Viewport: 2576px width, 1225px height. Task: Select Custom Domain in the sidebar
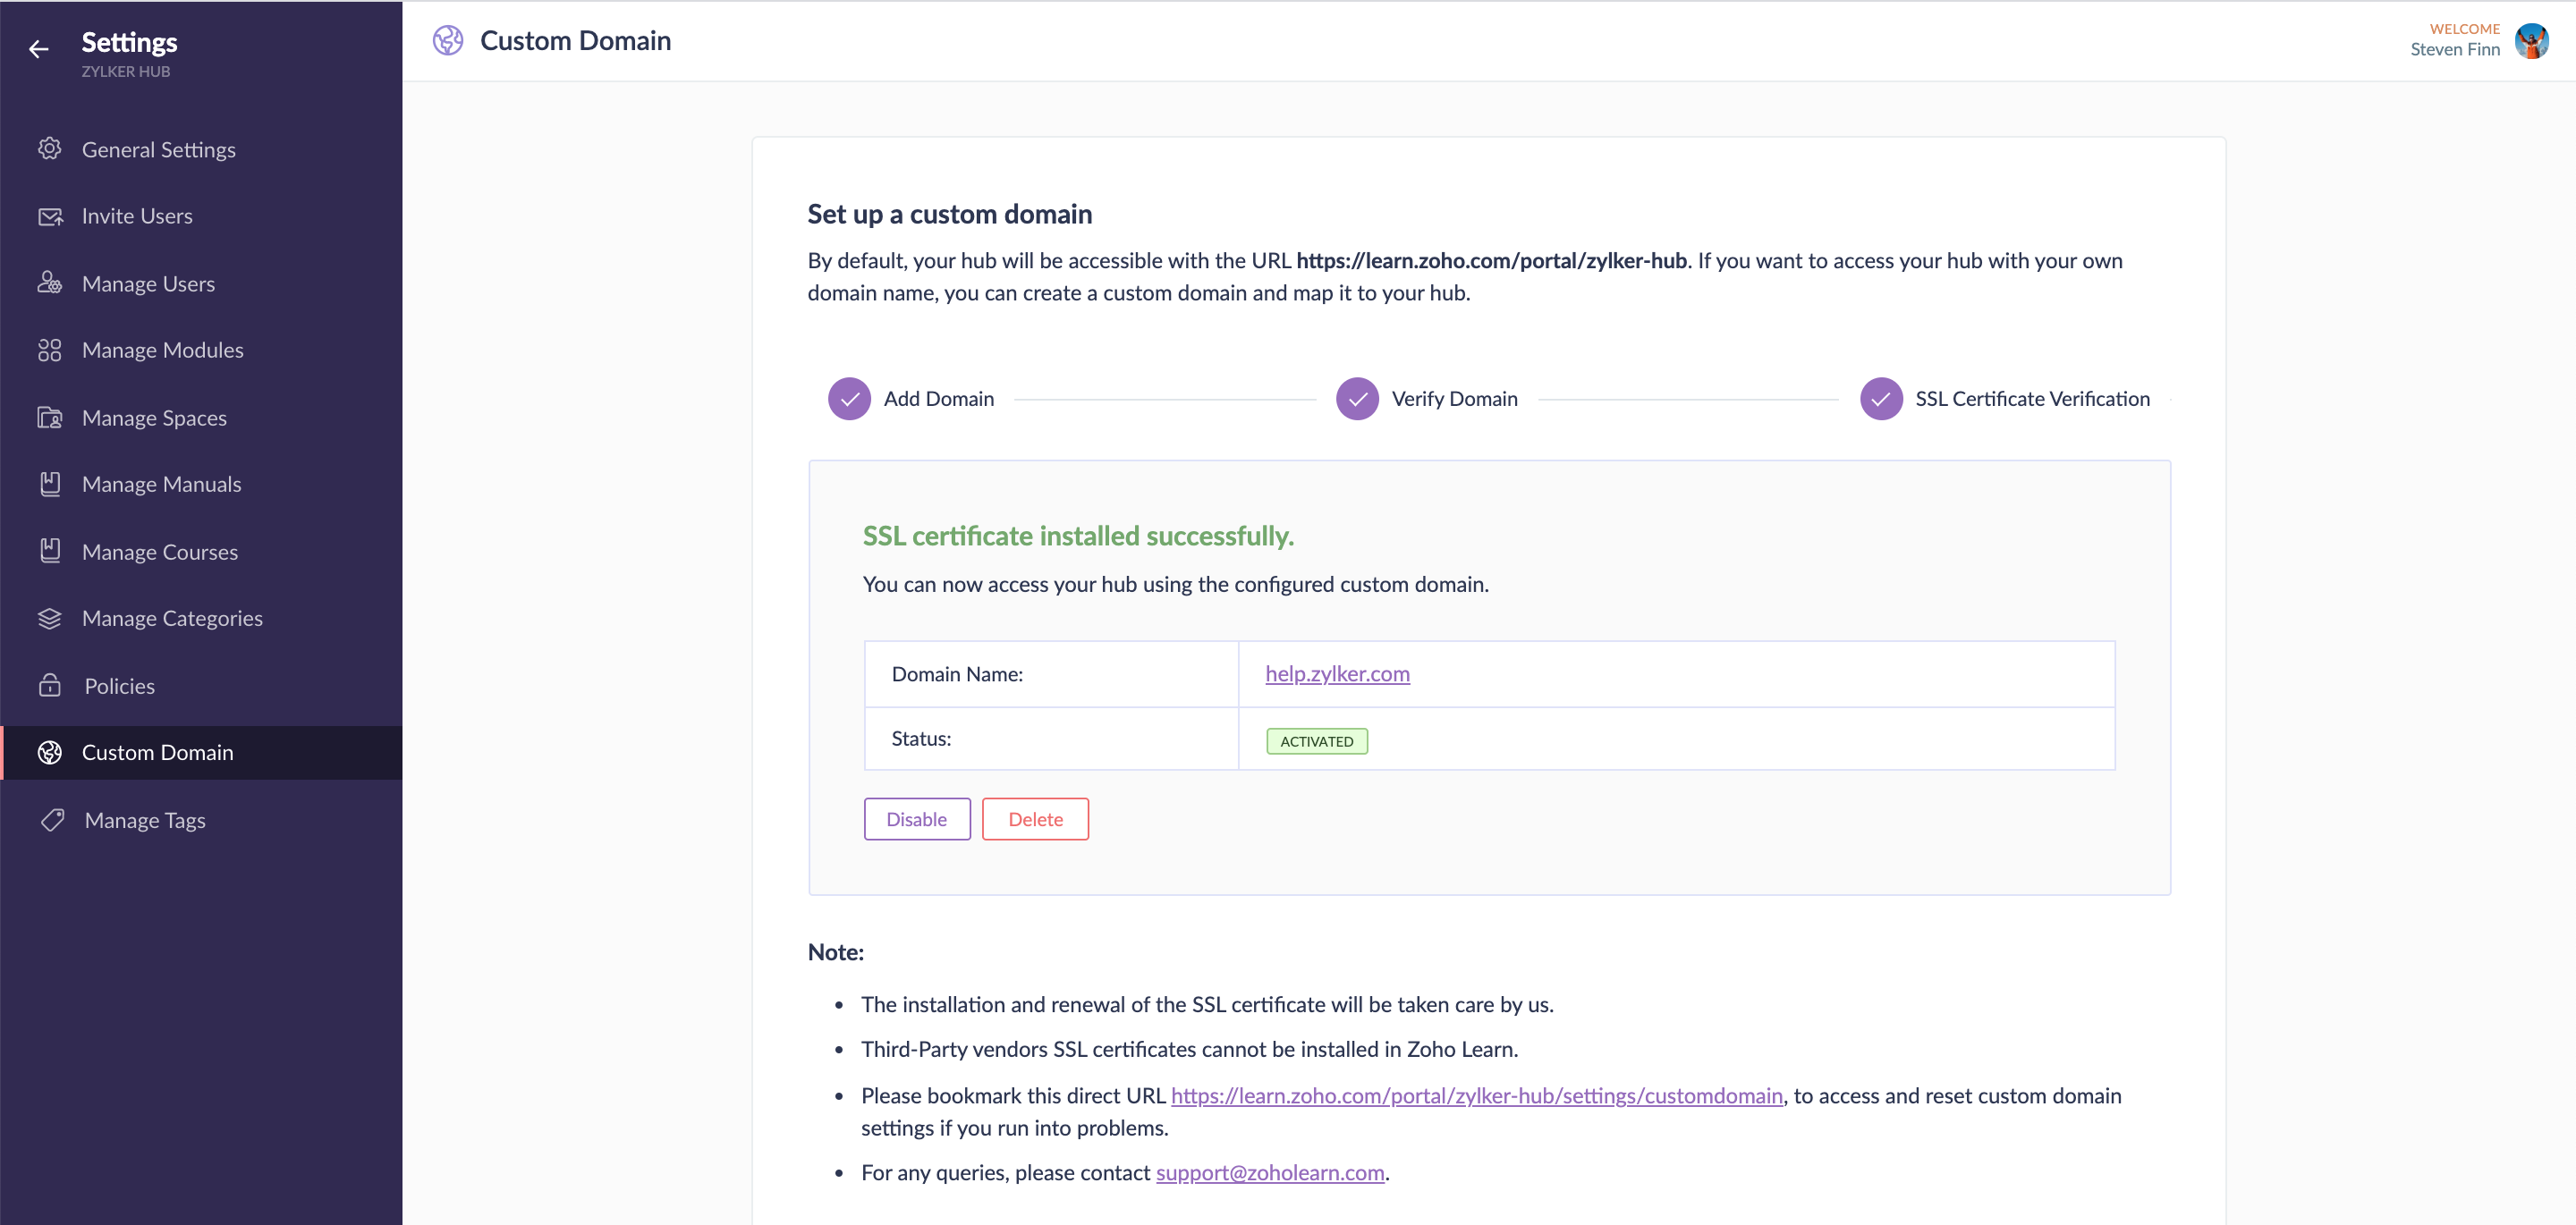tap(157, 752)
